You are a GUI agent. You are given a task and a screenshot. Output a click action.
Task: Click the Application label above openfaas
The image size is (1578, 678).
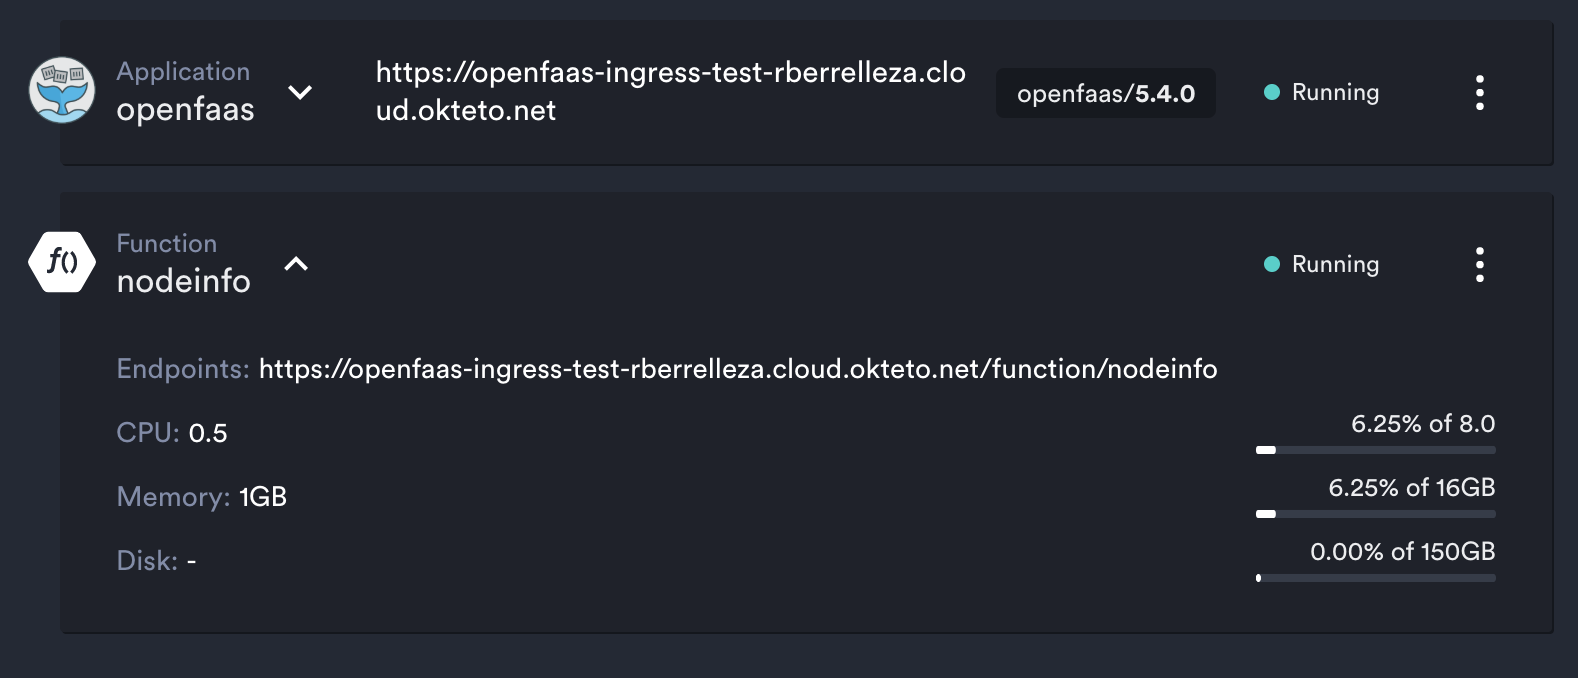click(x=183, y=72)
